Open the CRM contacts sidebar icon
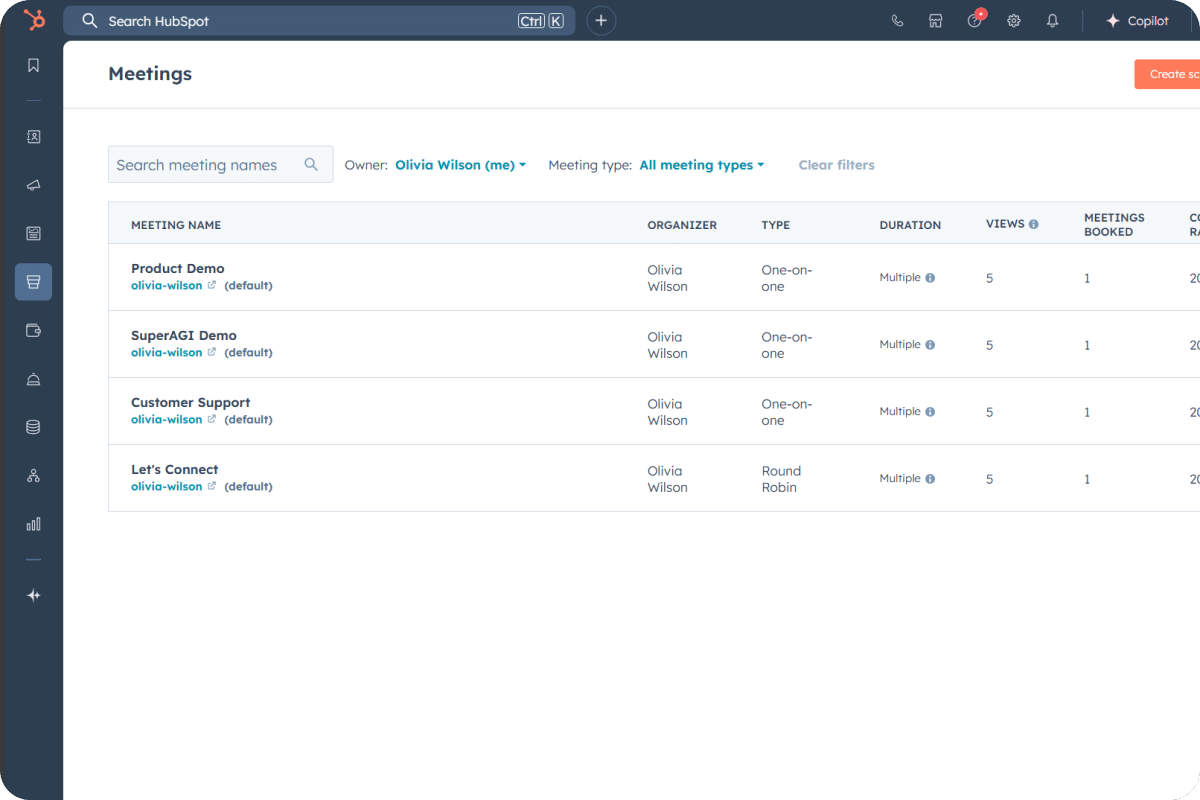Viewport: 1200px width, 800px height. 33,137
